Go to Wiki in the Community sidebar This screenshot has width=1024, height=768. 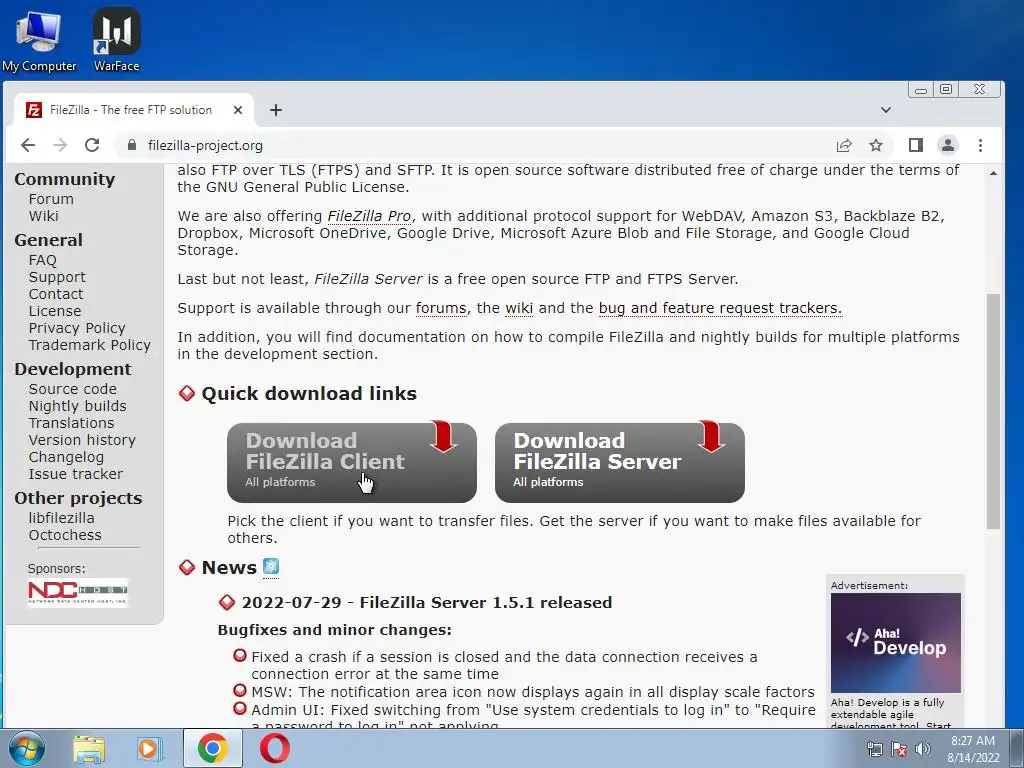(x=44, y=216)
